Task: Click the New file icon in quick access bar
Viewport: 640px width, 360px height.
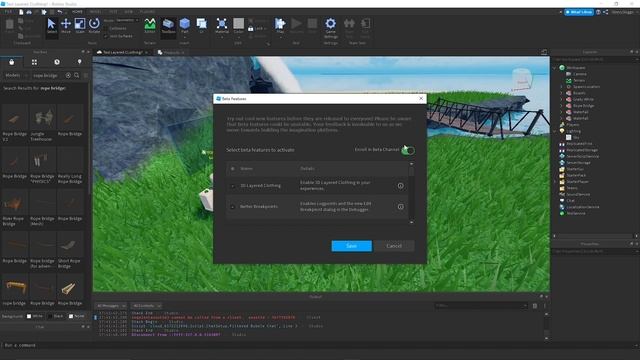Action: (x=21, y=12)
